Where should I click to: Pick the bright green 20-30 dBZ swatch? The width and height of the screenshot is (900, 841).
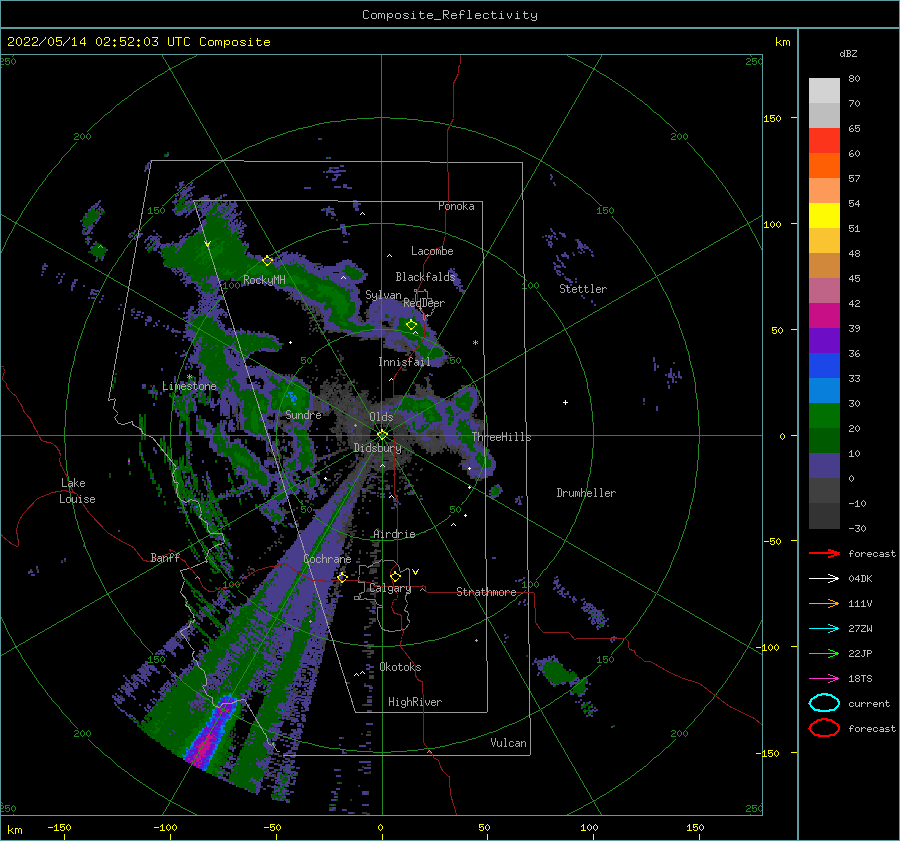tap(824, 415)
